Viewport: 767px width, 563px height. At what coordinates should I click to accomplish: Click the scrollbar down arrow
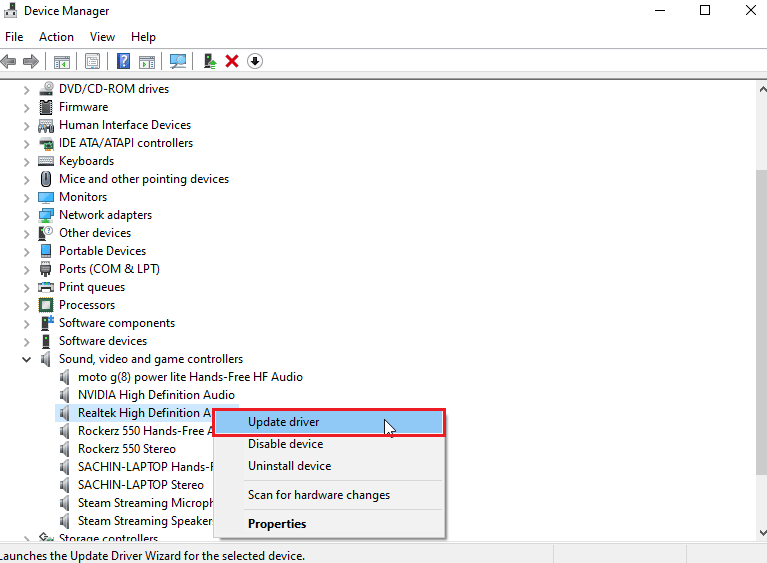(762, 533)
